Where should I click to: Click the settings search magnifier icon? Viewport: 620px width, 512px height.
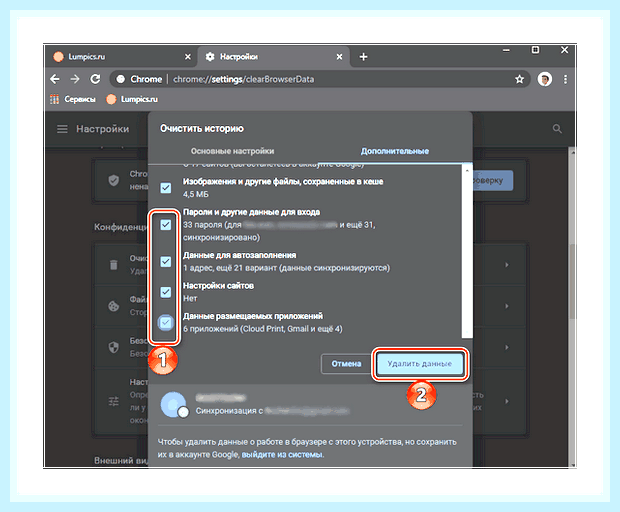557,129
